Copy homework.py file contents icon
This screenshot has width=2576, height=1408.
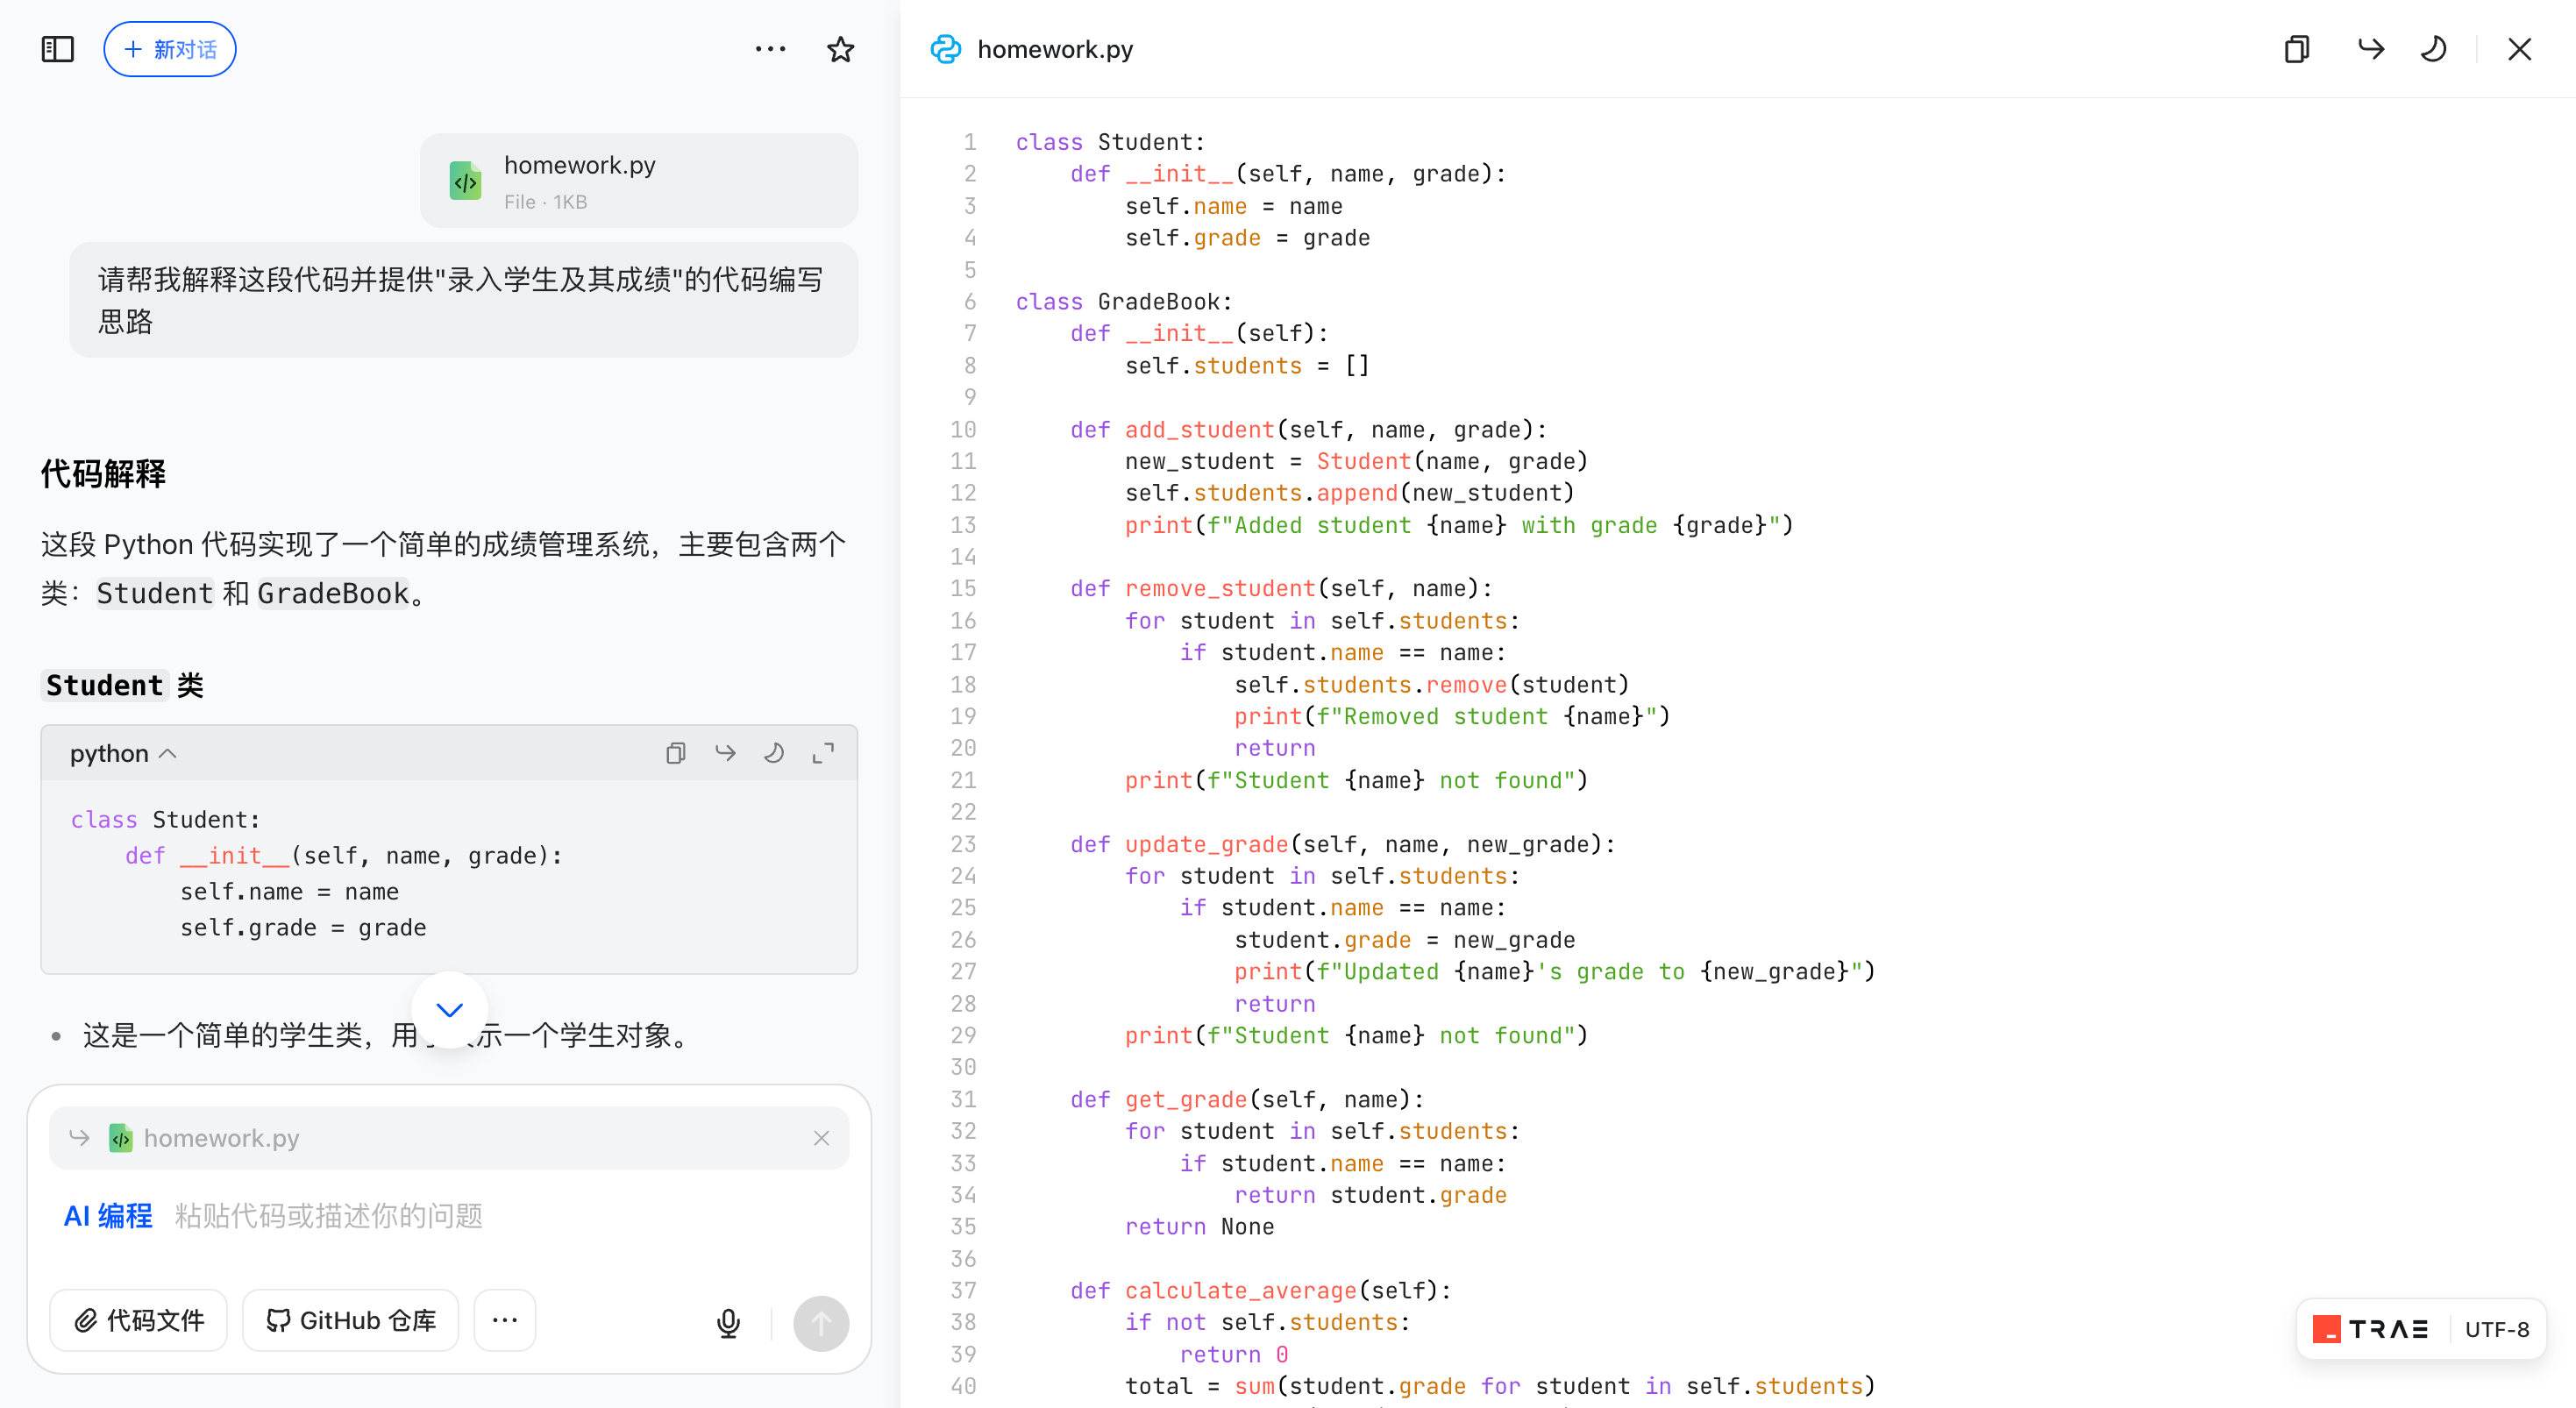click(x=2297, y=49)
